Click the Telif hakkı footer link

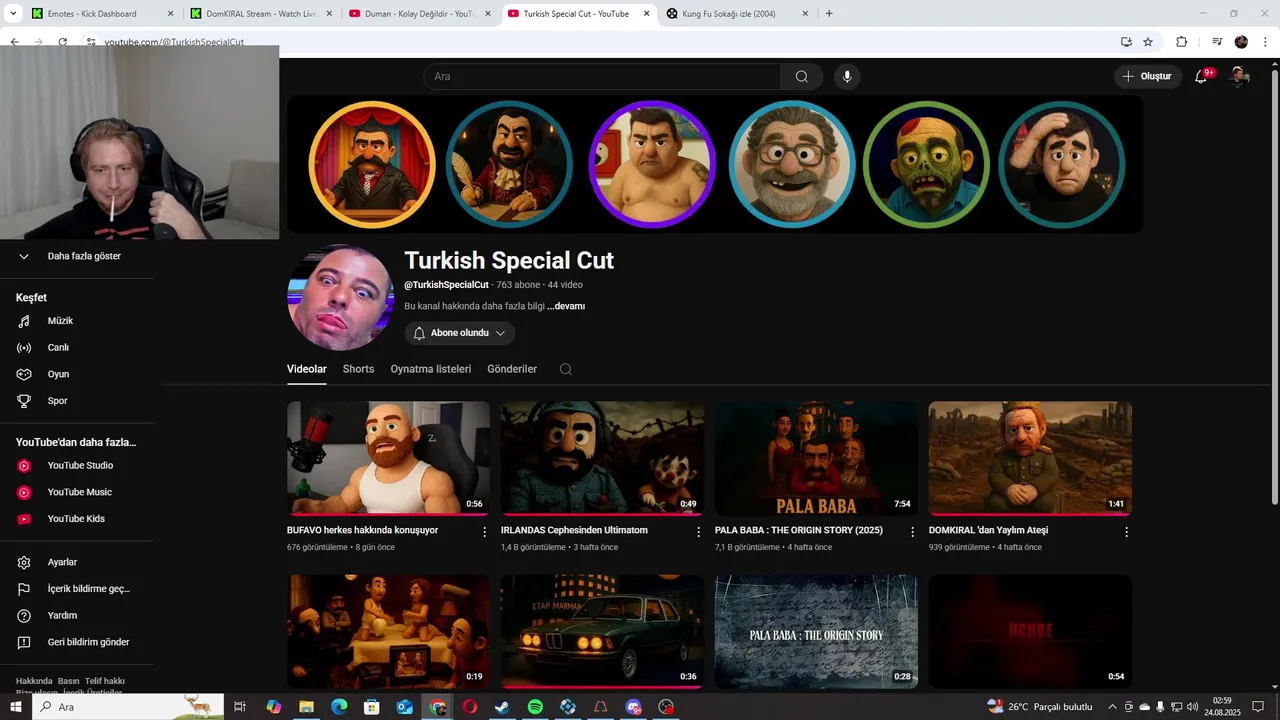tap(105, 681)
